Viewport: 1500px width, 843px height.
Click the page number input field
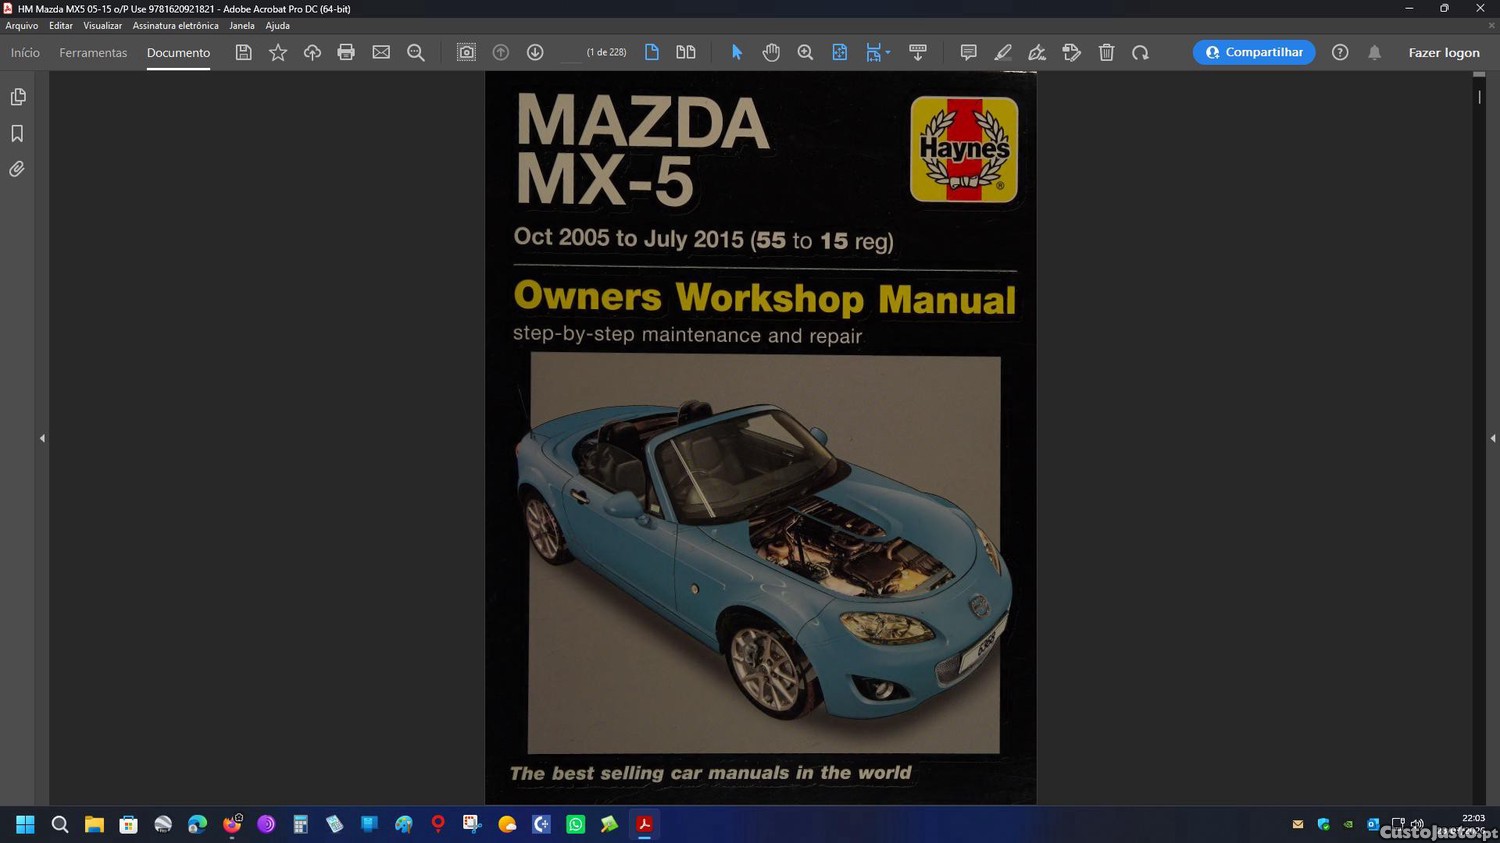tap(570, 52)
